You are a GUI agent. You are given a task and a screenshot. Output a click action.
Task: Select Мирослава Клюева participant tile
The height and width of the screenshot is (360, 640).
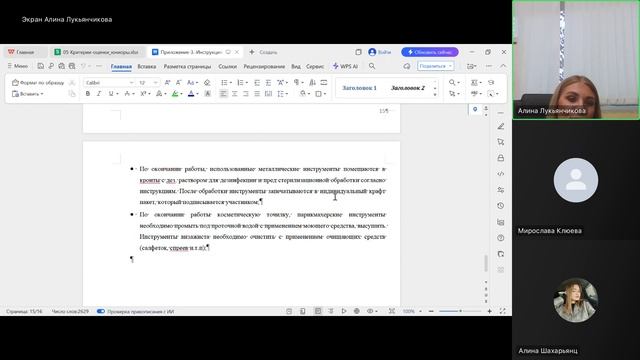click(576, 180)
